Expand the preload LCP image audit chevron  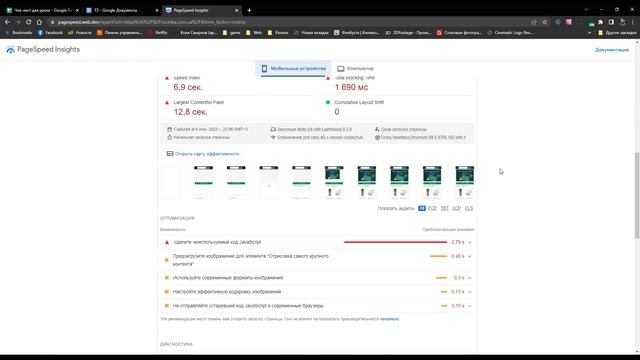469,256
